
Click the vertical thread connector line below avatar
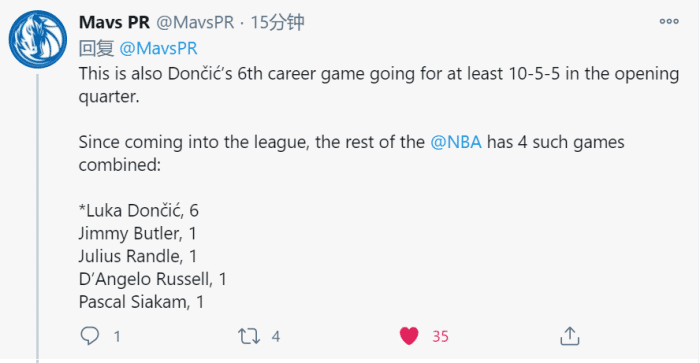(38, 218)
